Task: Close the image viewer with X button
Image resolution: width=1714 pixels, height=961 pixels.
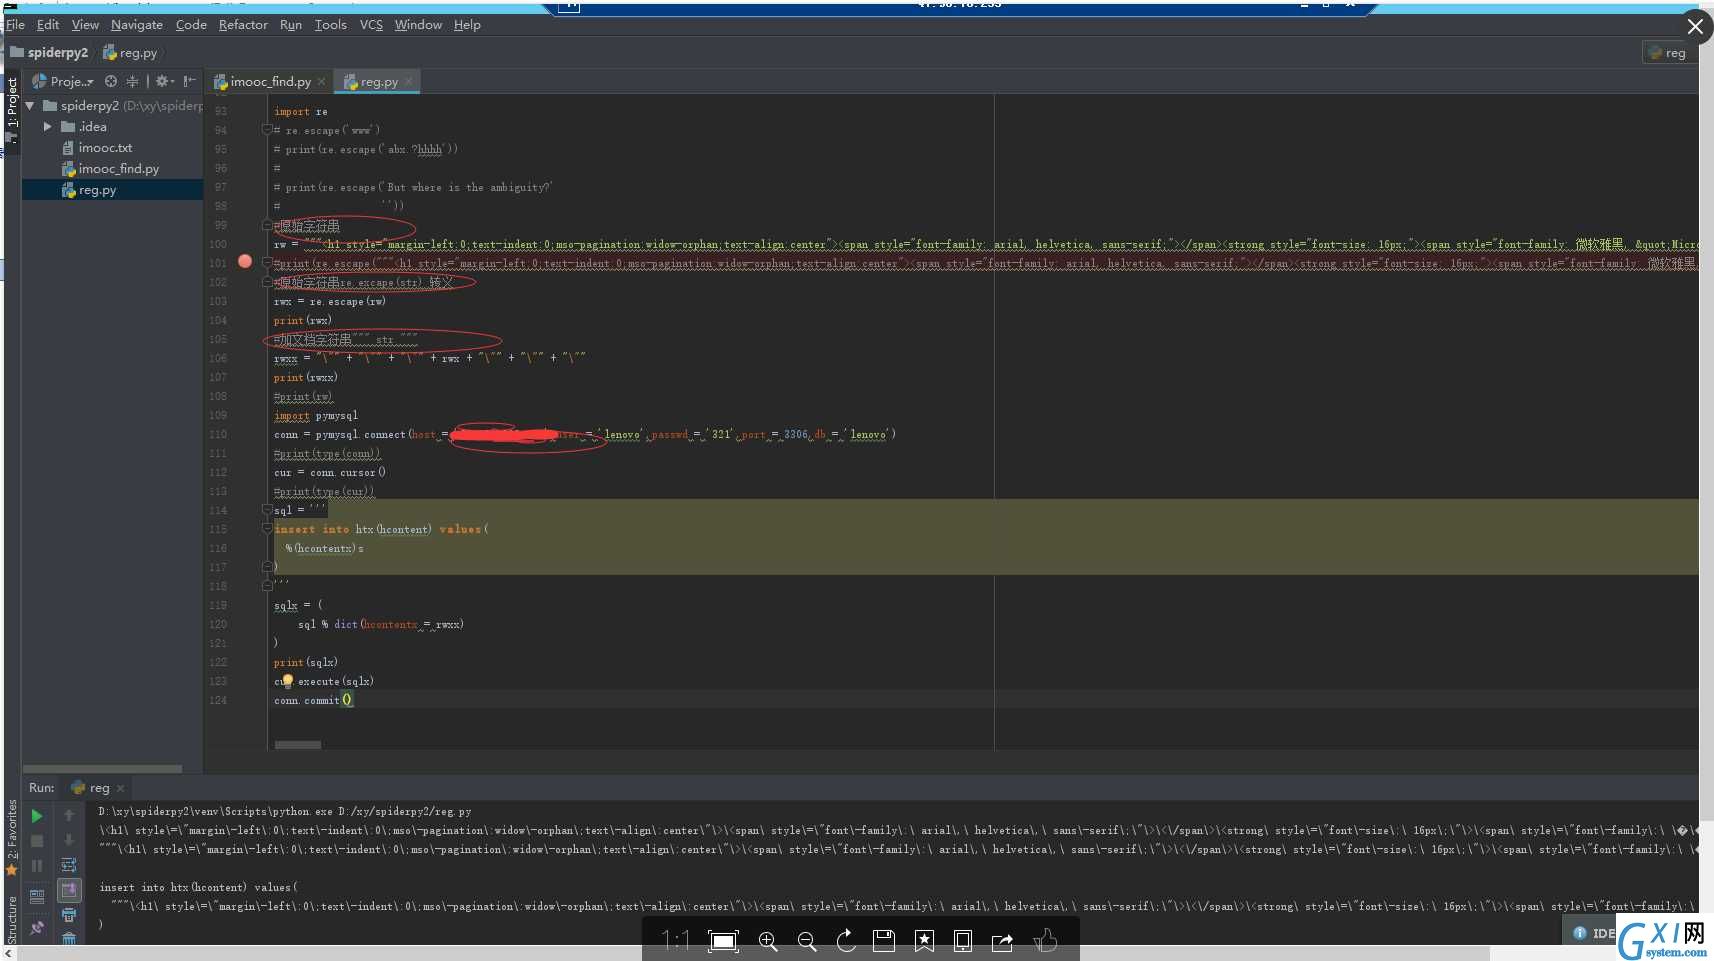Action: [1695, 27]
